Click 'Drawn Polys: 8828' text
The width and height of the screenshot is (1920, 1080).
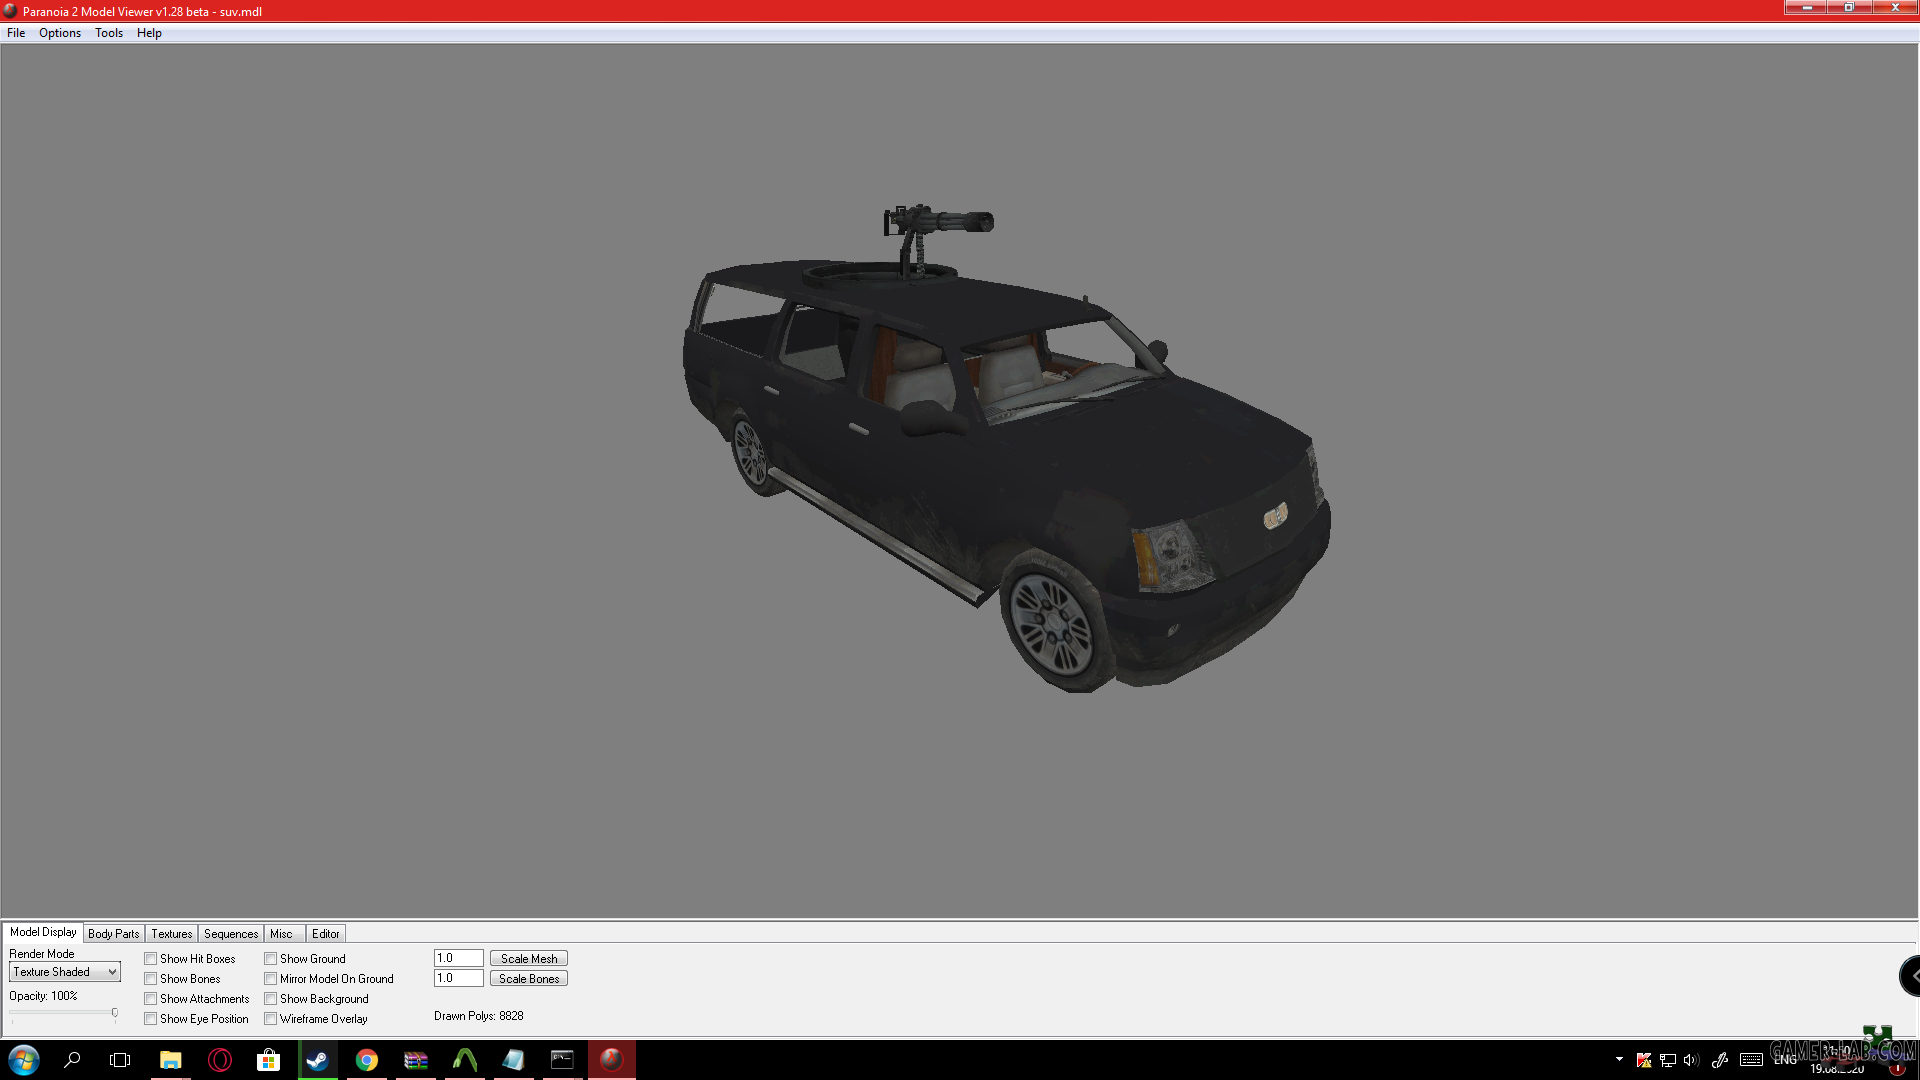(x=479, y=1016)
